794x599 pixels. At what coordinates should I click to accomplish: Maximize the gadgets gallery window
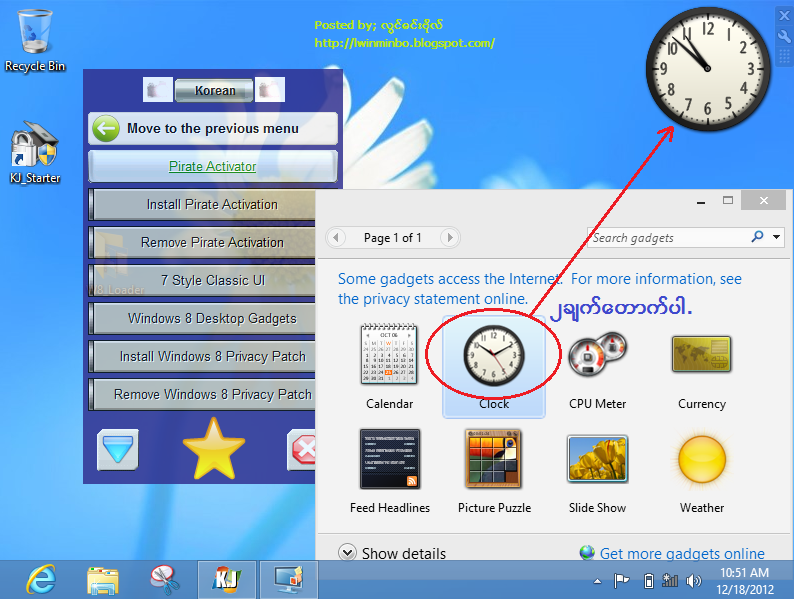point(728,200)
